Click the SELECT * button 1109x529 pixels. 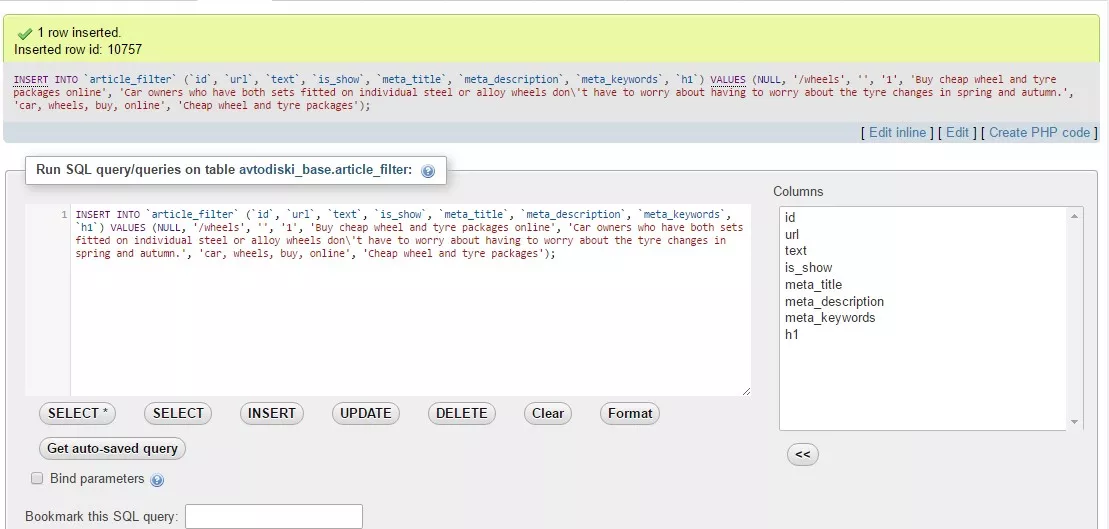click(x=77, y=414)
